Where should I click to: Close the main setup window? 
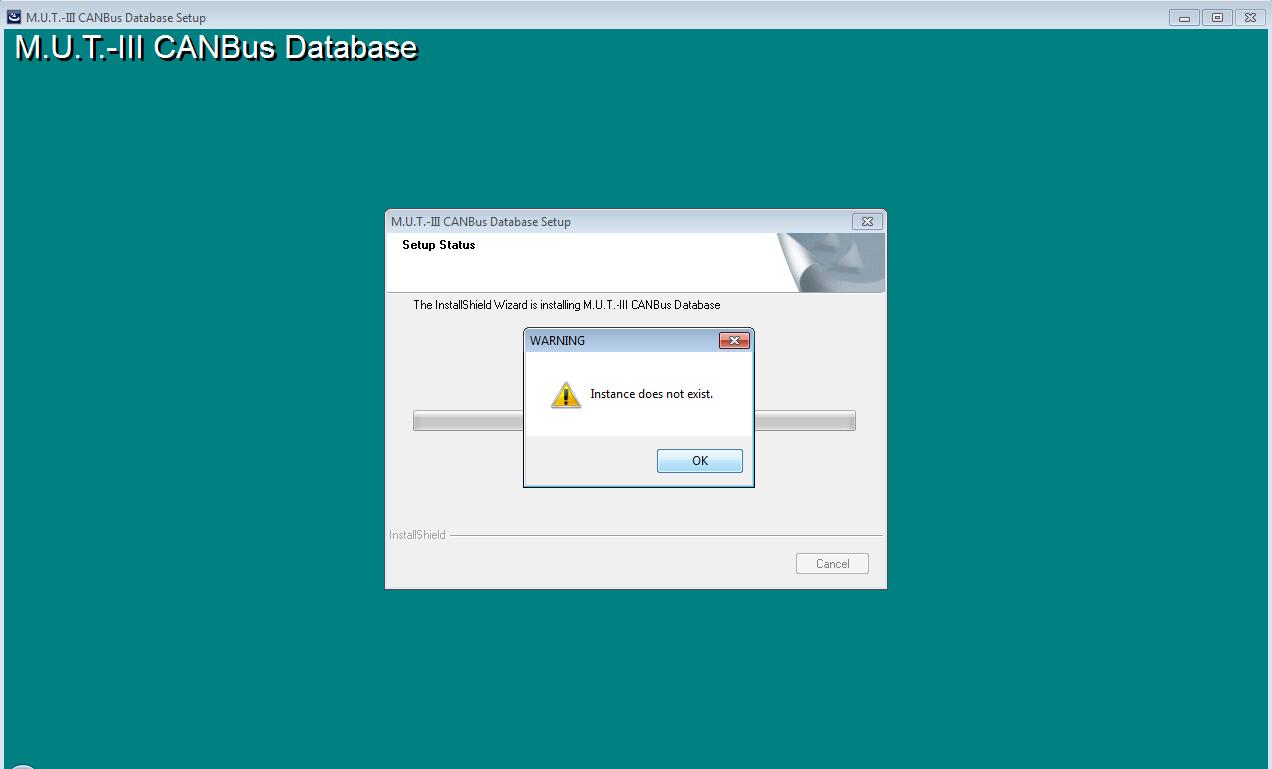(1250, 18)
